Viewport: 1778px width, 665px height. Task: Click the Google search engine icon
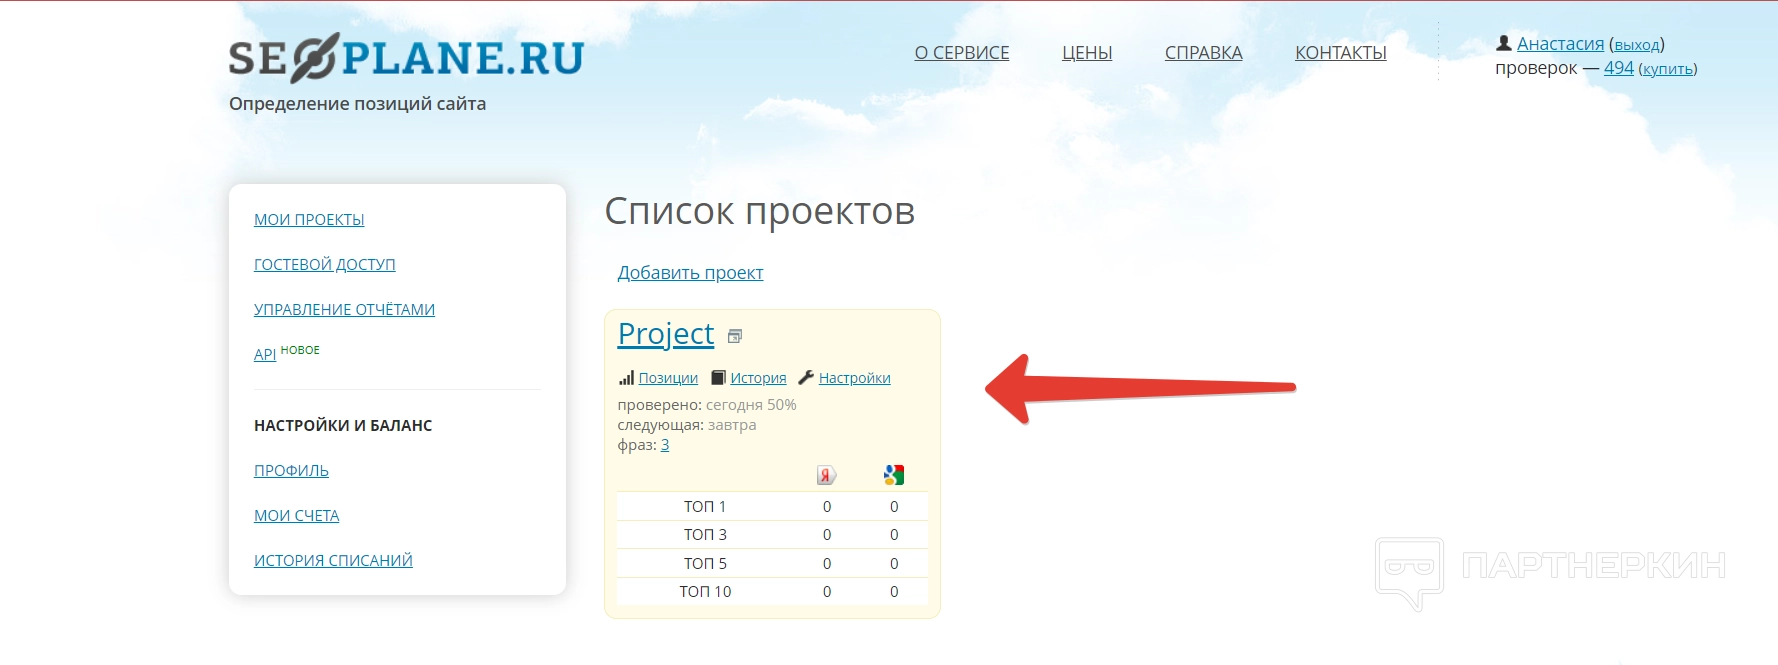click(x=894, y=475)
